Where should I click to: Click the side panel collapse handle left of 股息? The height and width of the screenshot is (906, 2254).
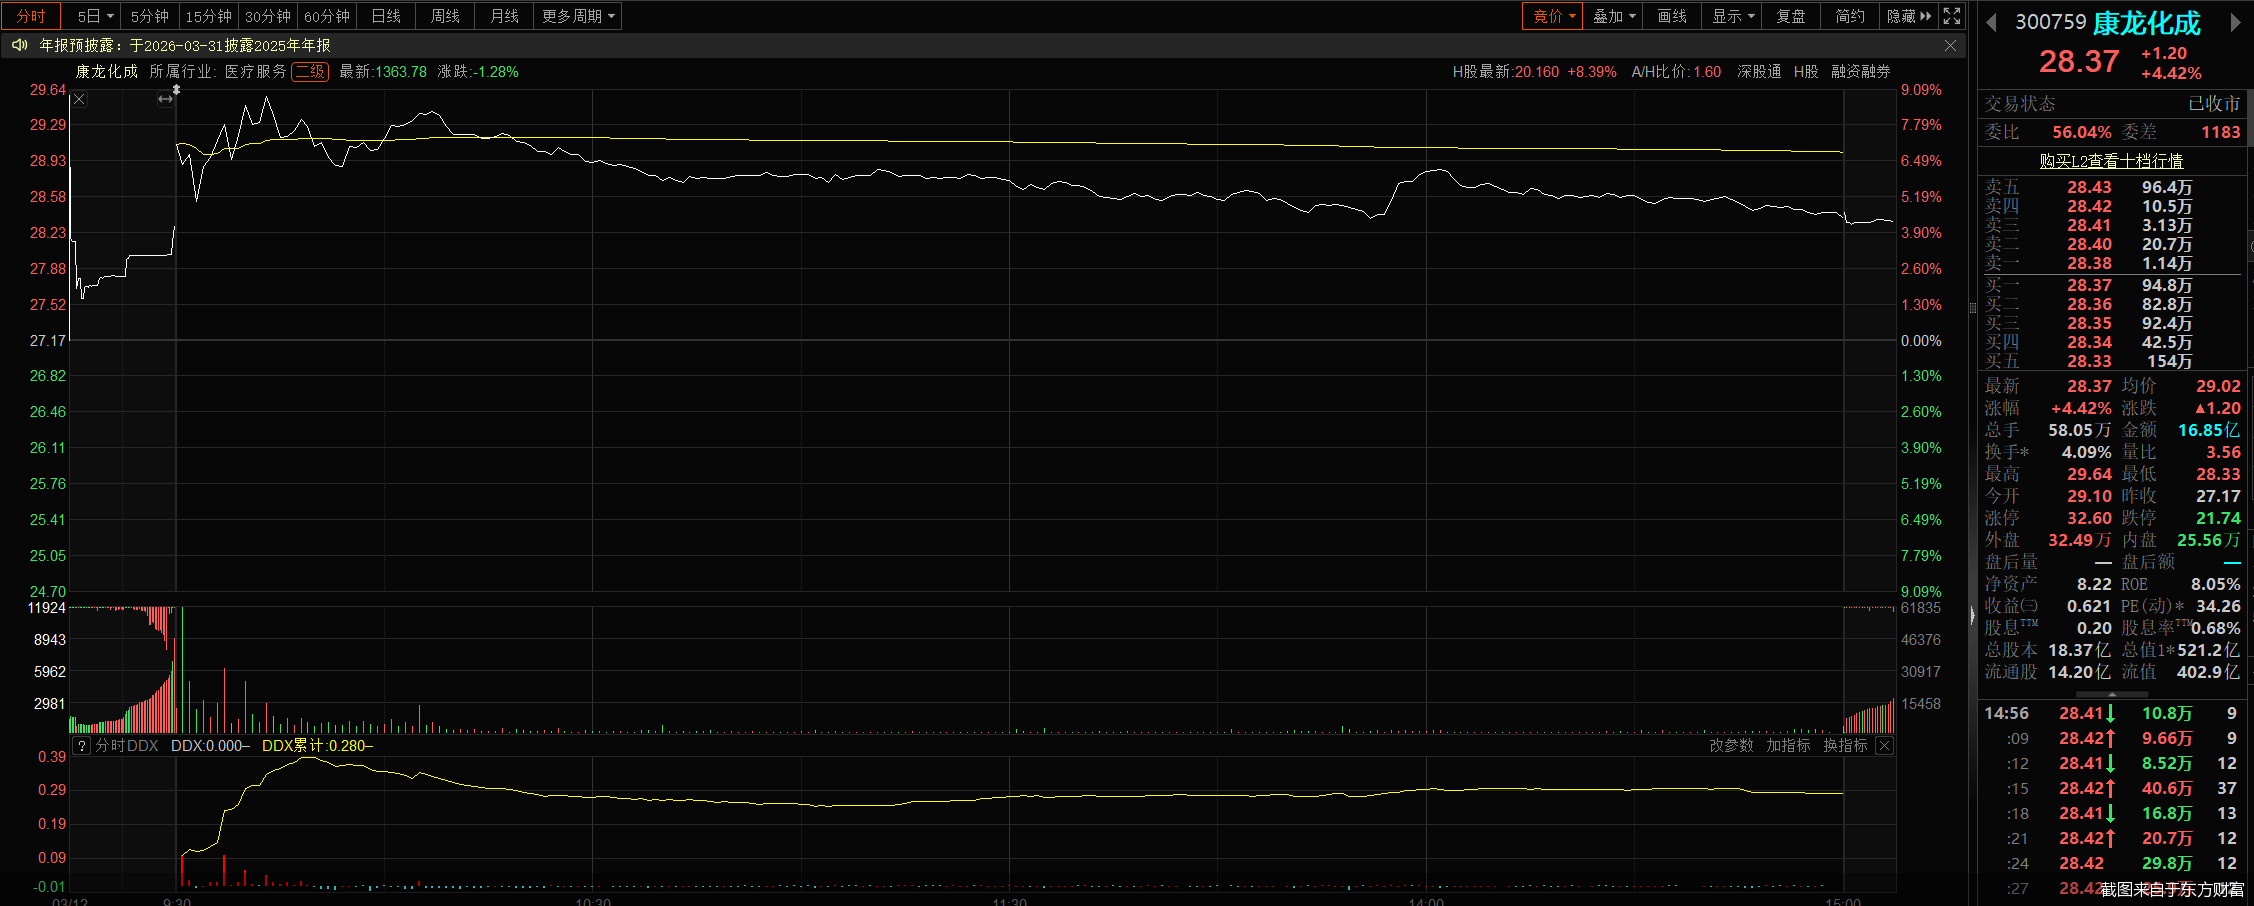coord(1973,615)
